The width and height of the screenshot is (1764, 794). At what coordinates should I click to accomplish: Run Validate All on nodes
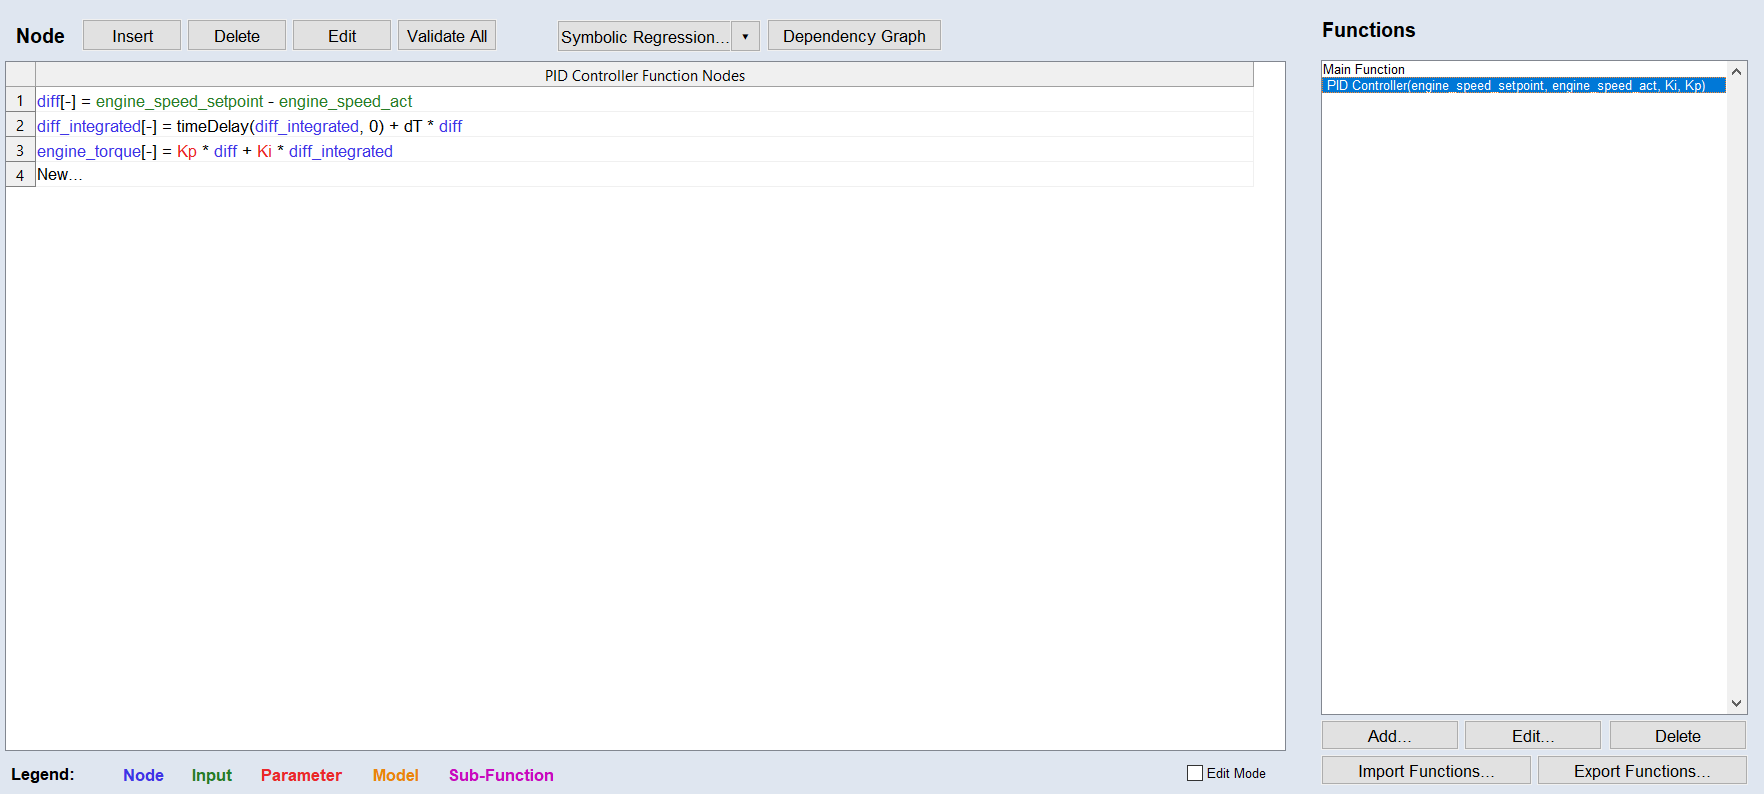[447, 36]
